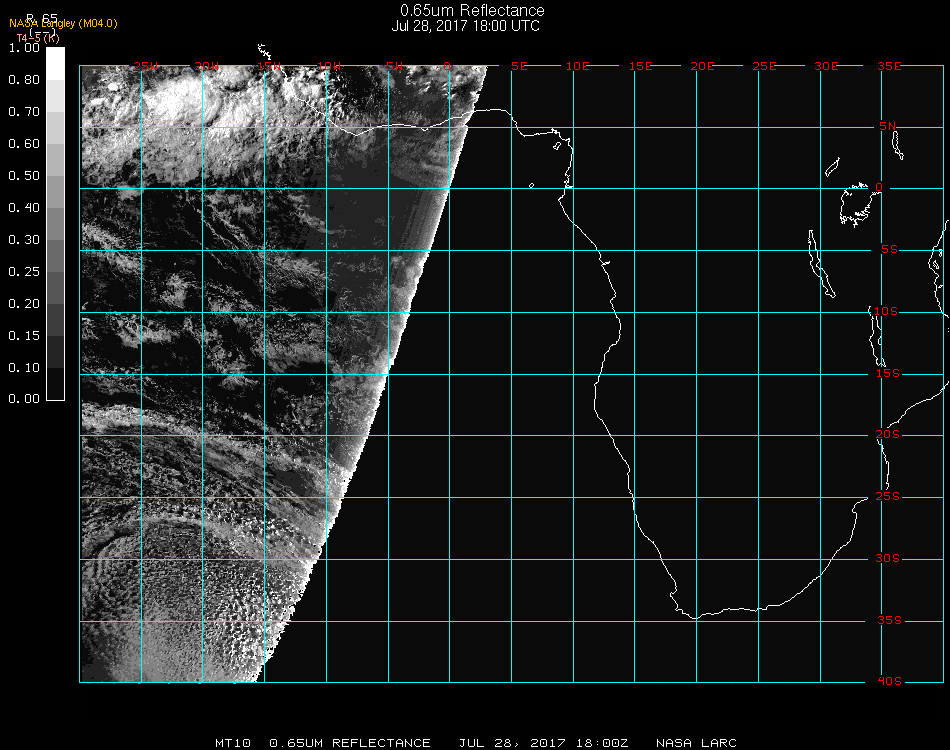Click the black bottom segment of the reflectance colorbar

55,383
